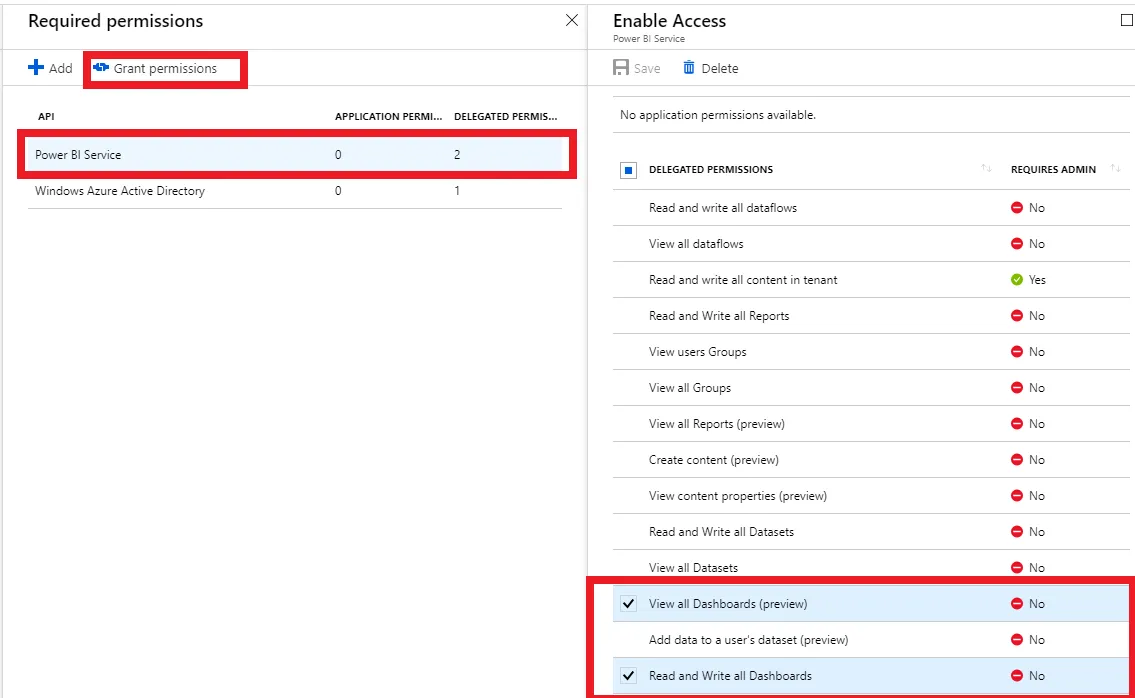This screenshot has height=698, width=1135.
Task: Click the green Yes admin status icon
Action: 1017,280
